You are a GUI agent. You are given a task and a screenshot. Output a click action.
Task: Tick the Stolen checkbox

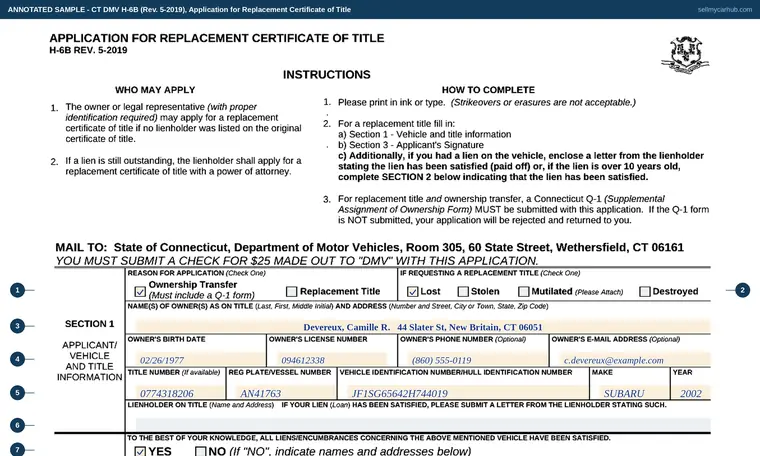[463, 291]
